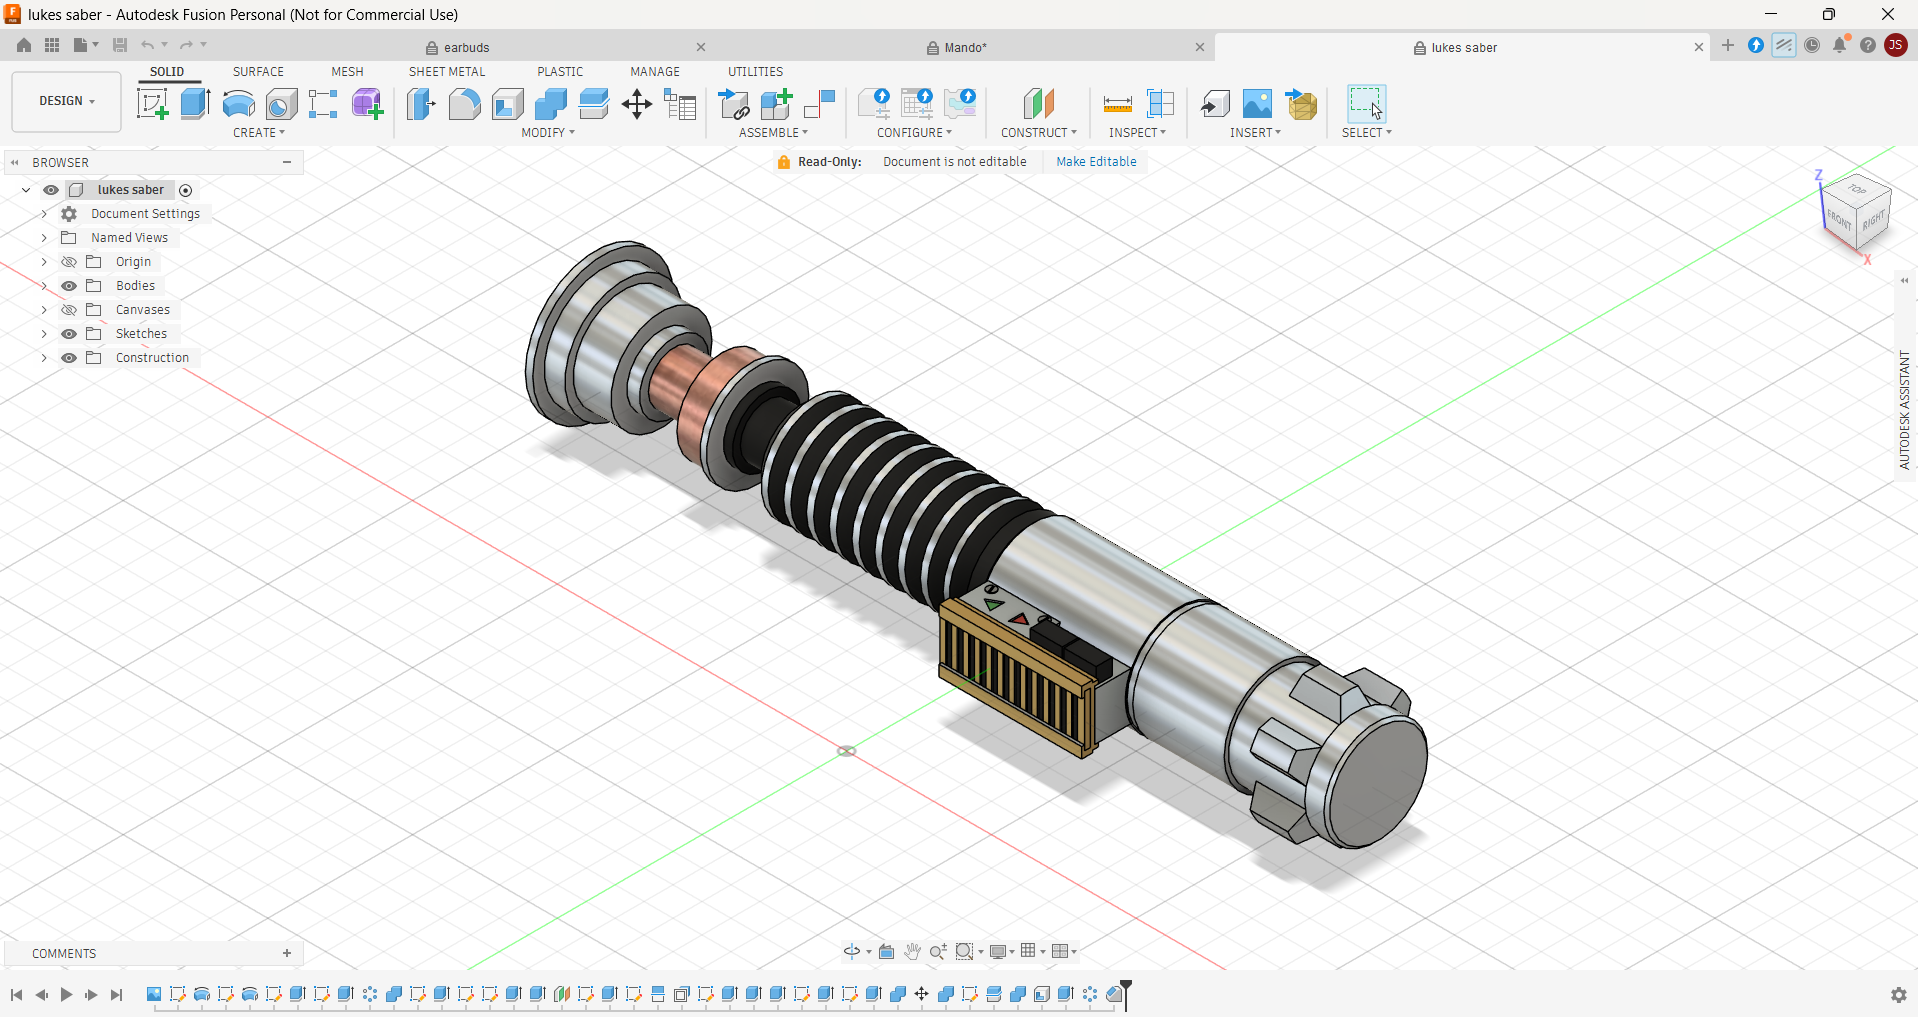
Task: Select the Insert Canvas image icon
Action: 1257,104
